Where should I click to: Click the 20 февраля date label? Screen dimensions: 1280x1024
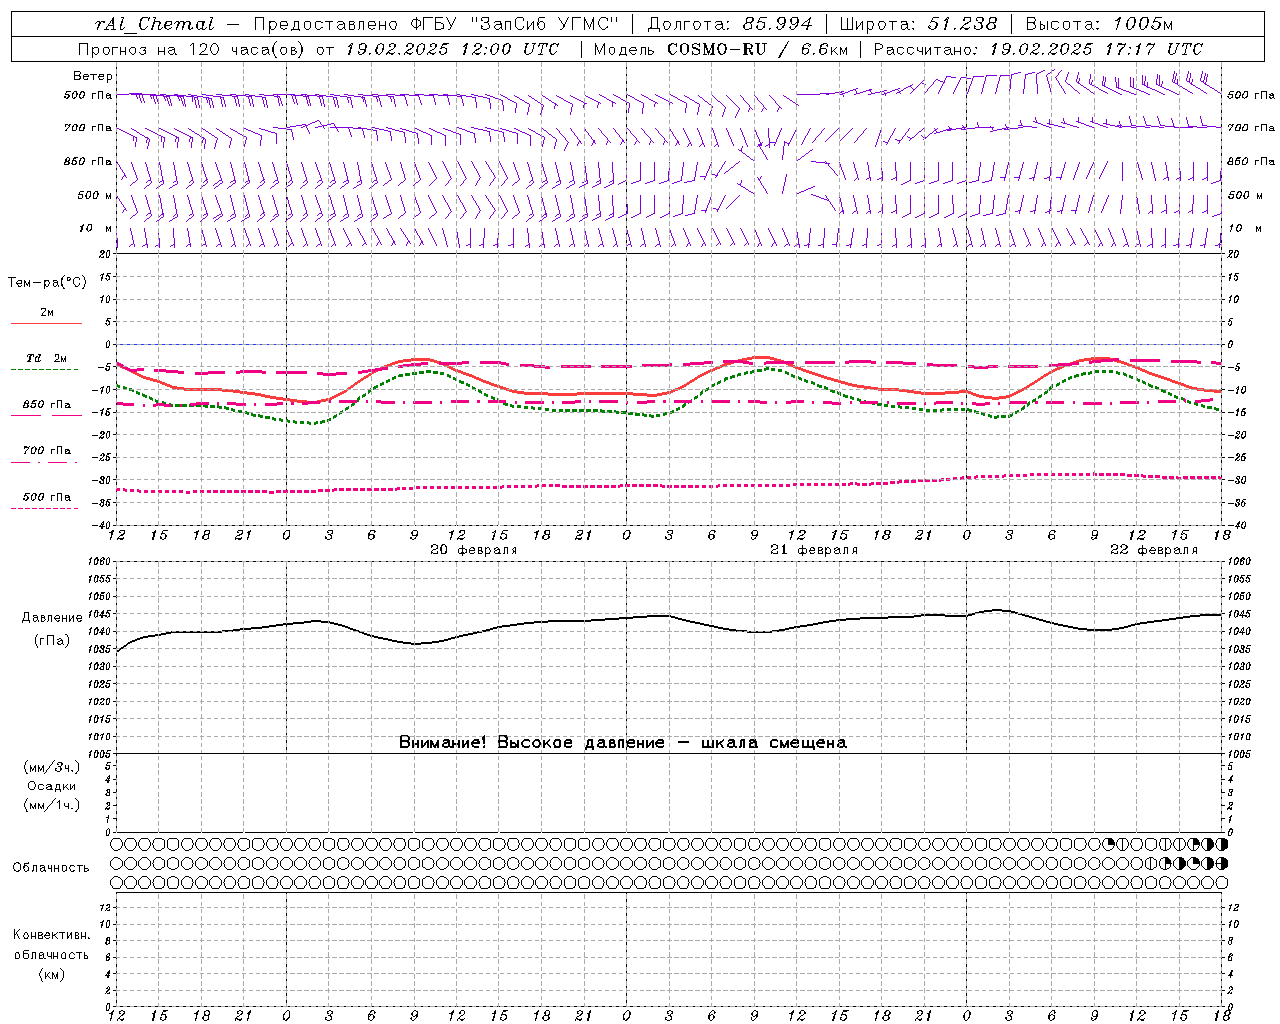474,550
